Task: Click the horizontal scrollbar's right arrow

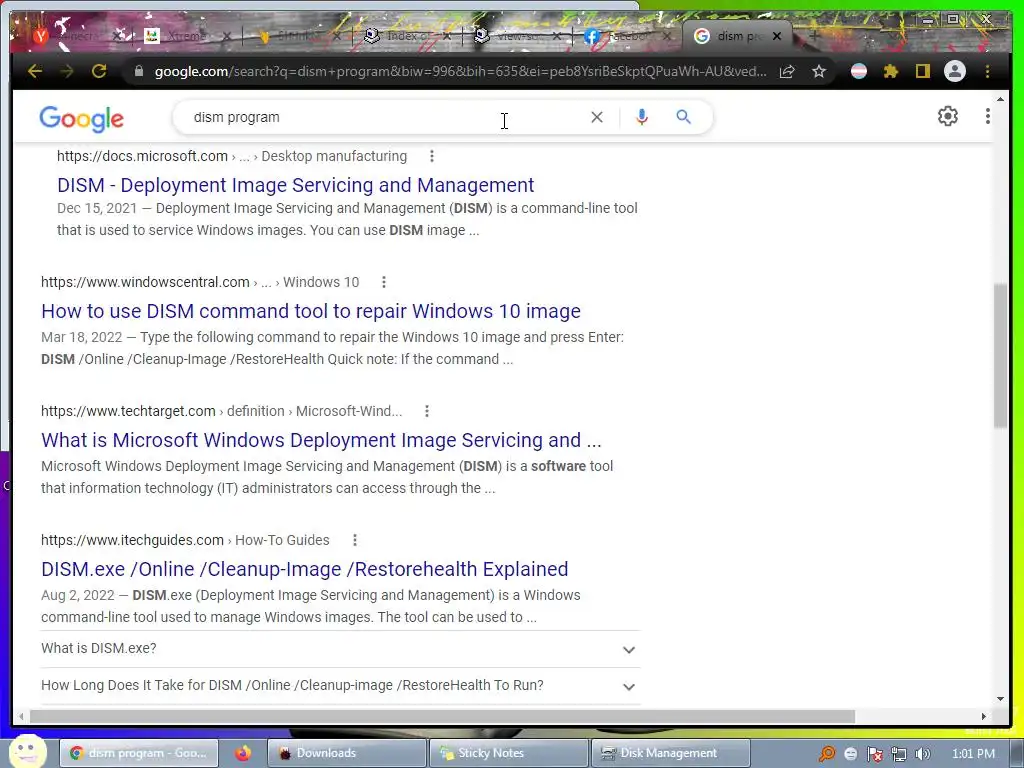Action: point(984,716)
